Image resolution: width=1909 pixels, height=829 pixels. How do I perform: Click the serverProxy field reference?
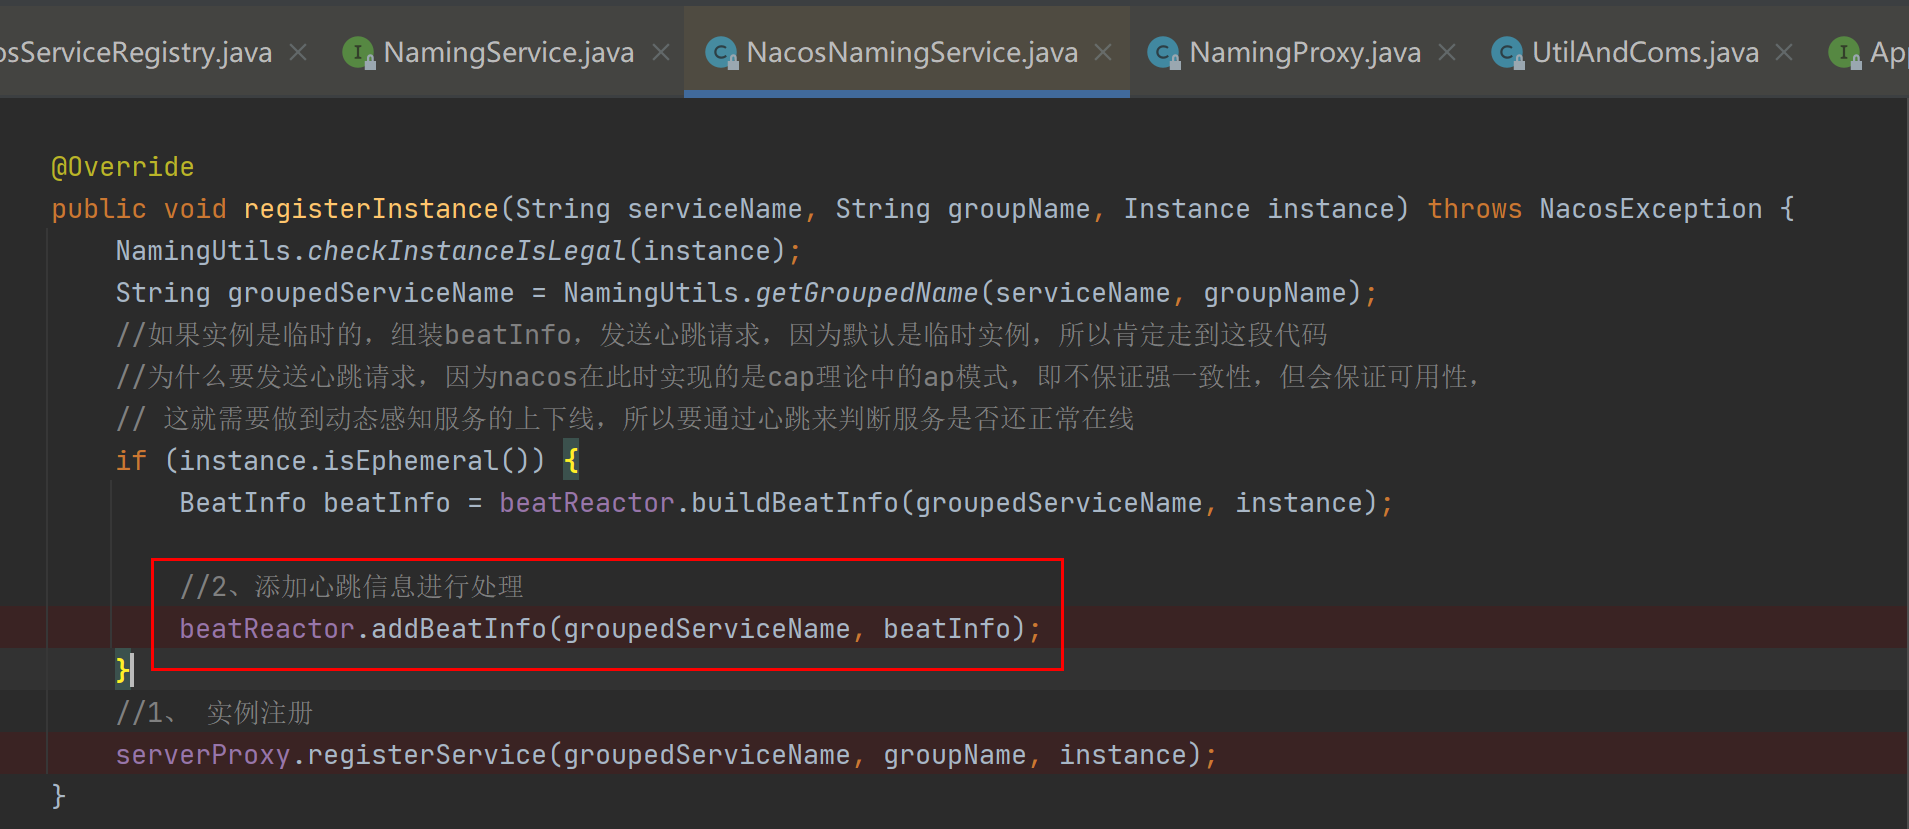tap(202, 755)
